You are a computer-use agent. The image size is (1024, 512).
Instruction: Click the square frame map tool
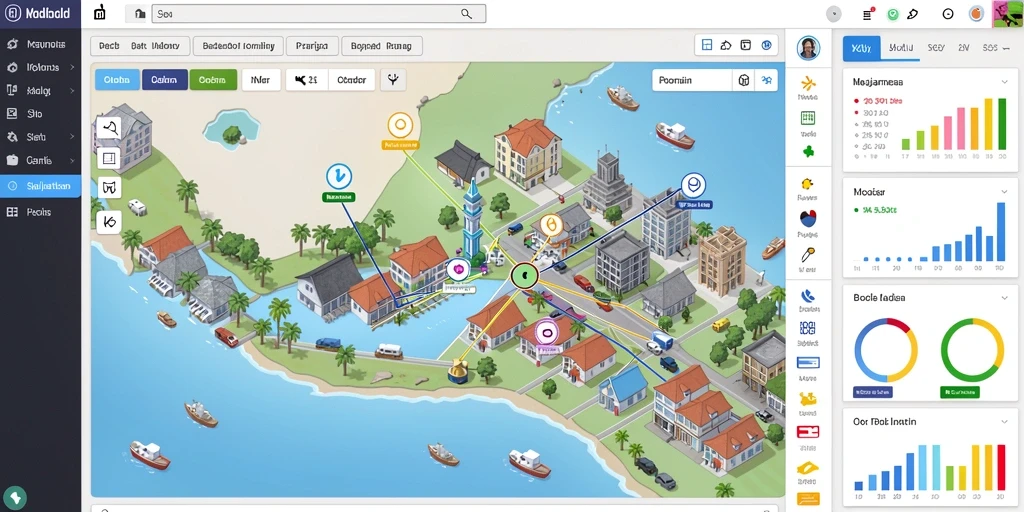tap(109, 157)
